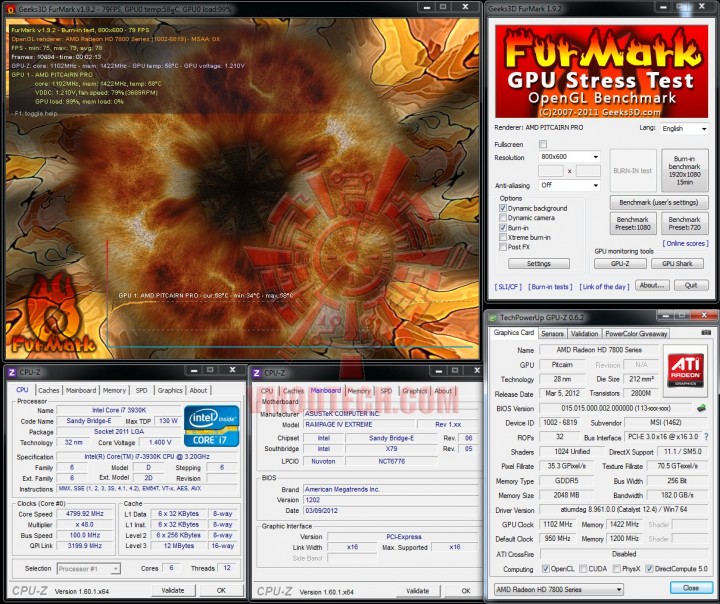Open PowerColor Giveaway tab in GPU-Z
Image resolution: width=720 pixels, height=604 pixels.
[636, 334]
